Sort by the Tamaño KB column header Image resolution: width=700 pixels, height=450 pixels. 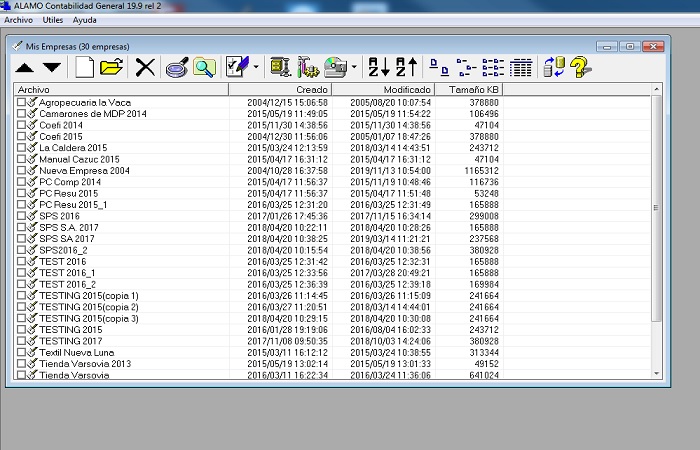click(x=469, y=89)
